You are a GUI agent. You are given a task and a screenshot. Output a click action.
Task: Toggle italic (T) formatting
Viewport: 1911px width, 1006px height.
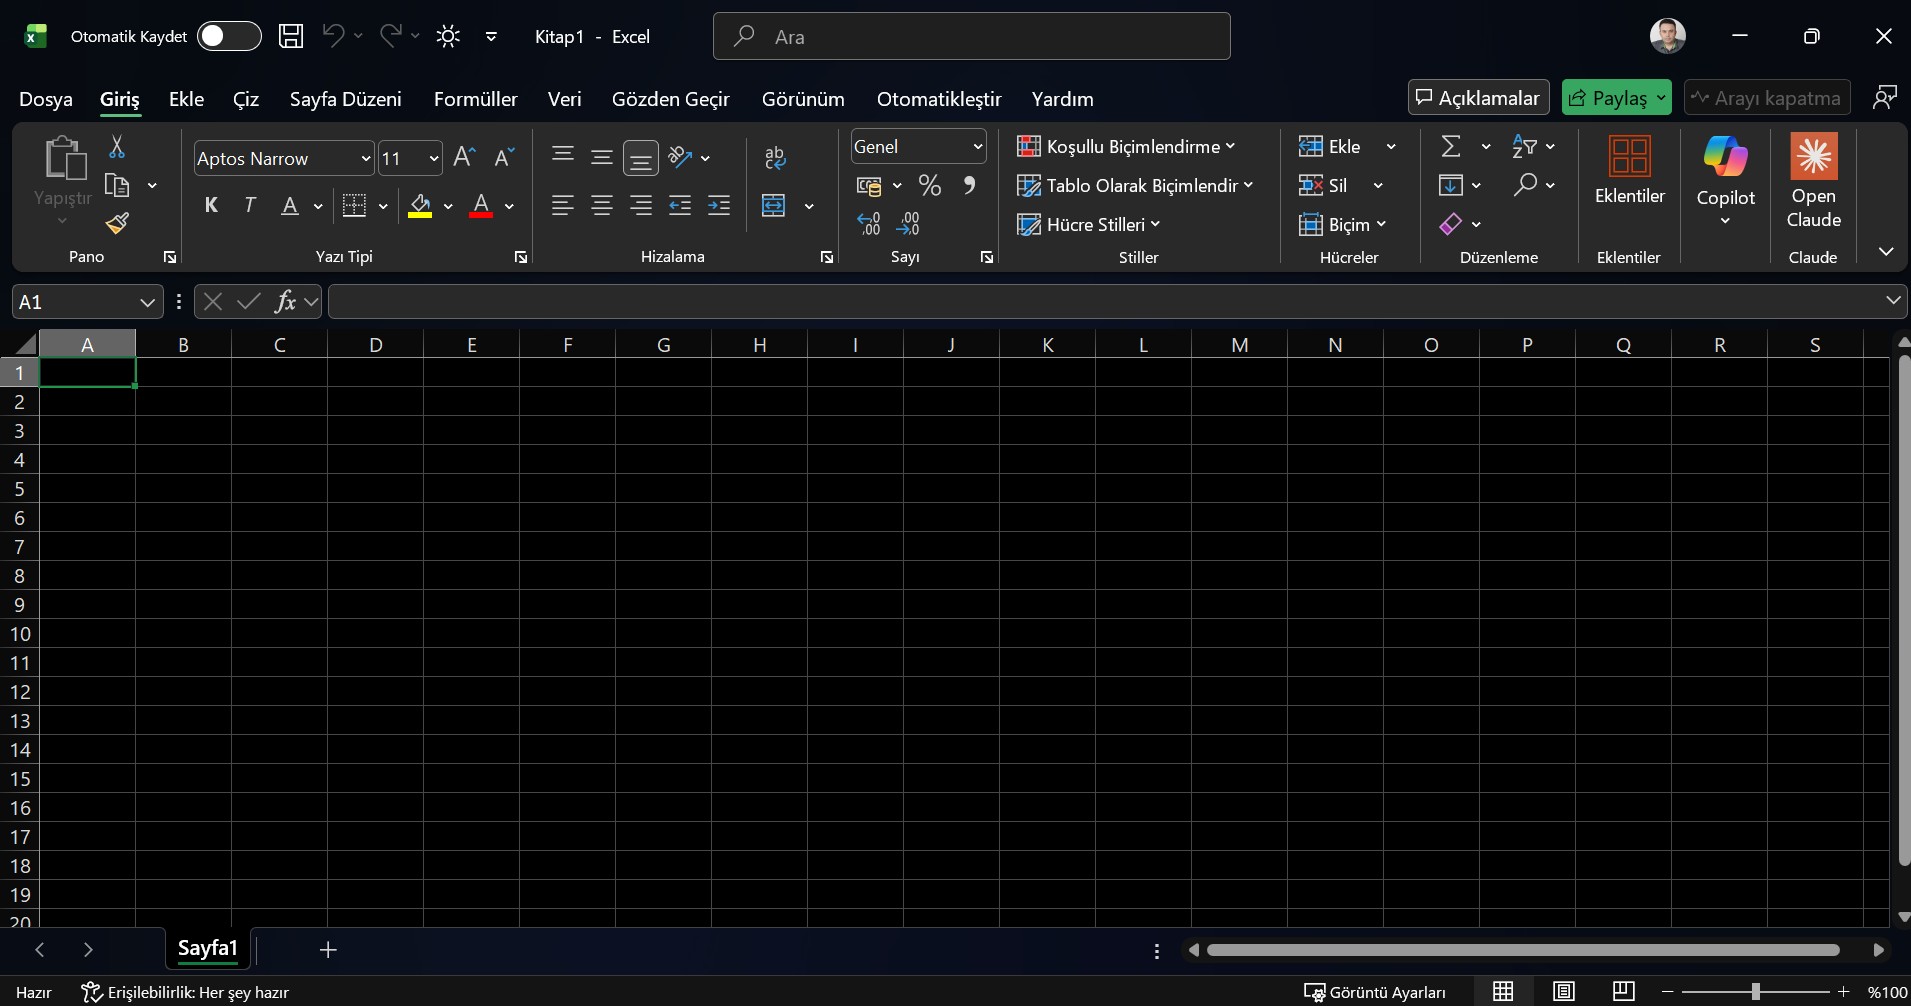249,205
